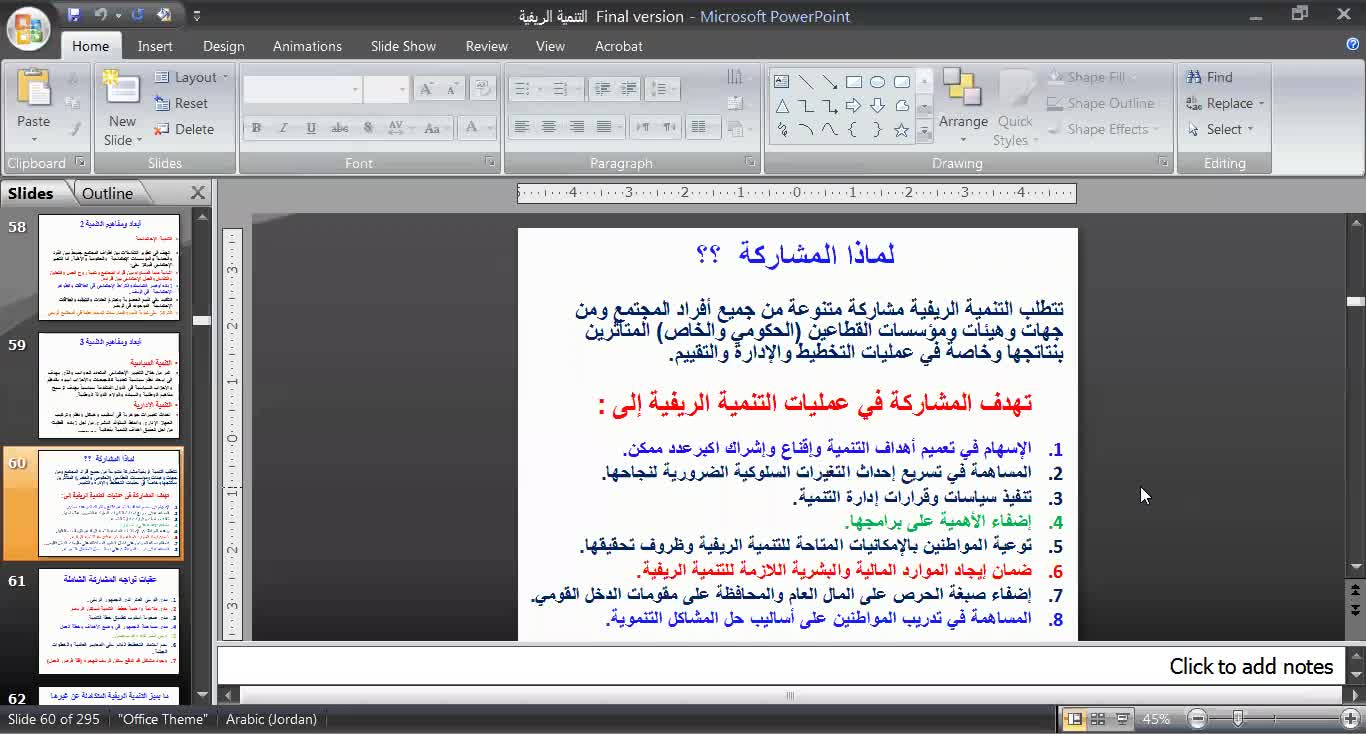This screenshot has width=1366, height=734.
Task: Close the Slides pane with X
Action: tap(198, 193)
